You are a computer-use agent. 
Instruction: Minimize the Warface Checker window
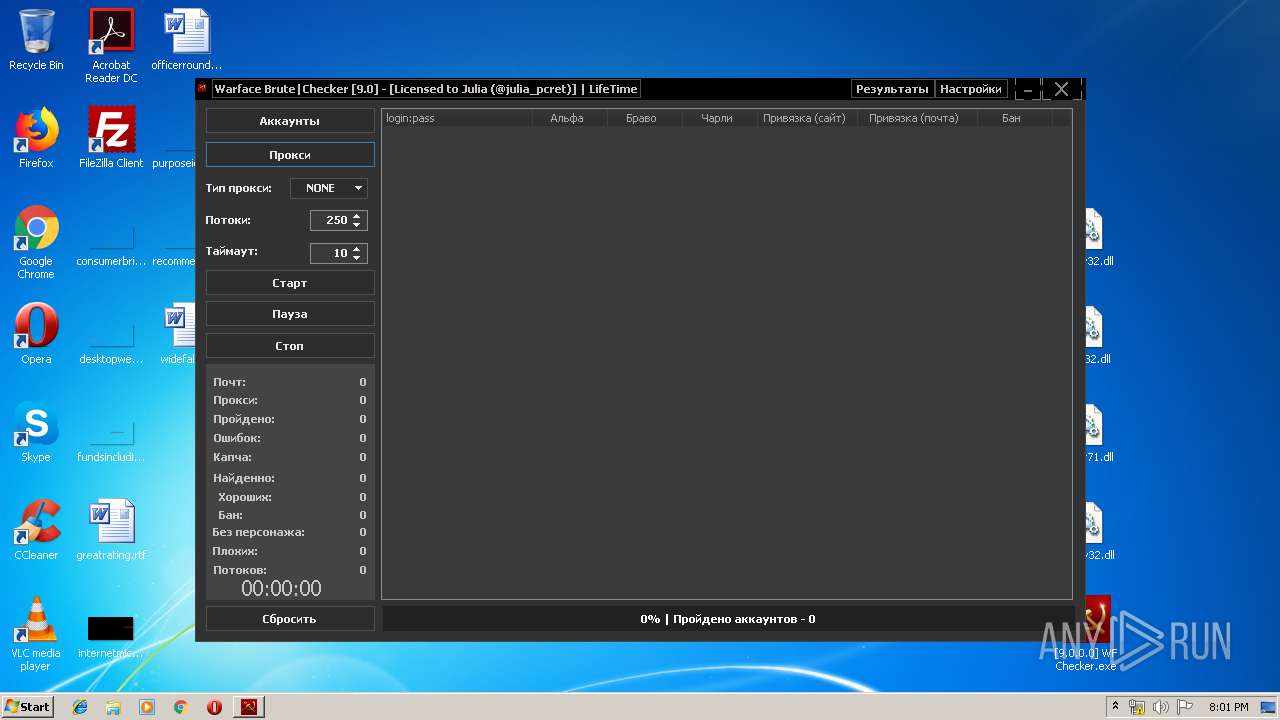[1027, 89]
